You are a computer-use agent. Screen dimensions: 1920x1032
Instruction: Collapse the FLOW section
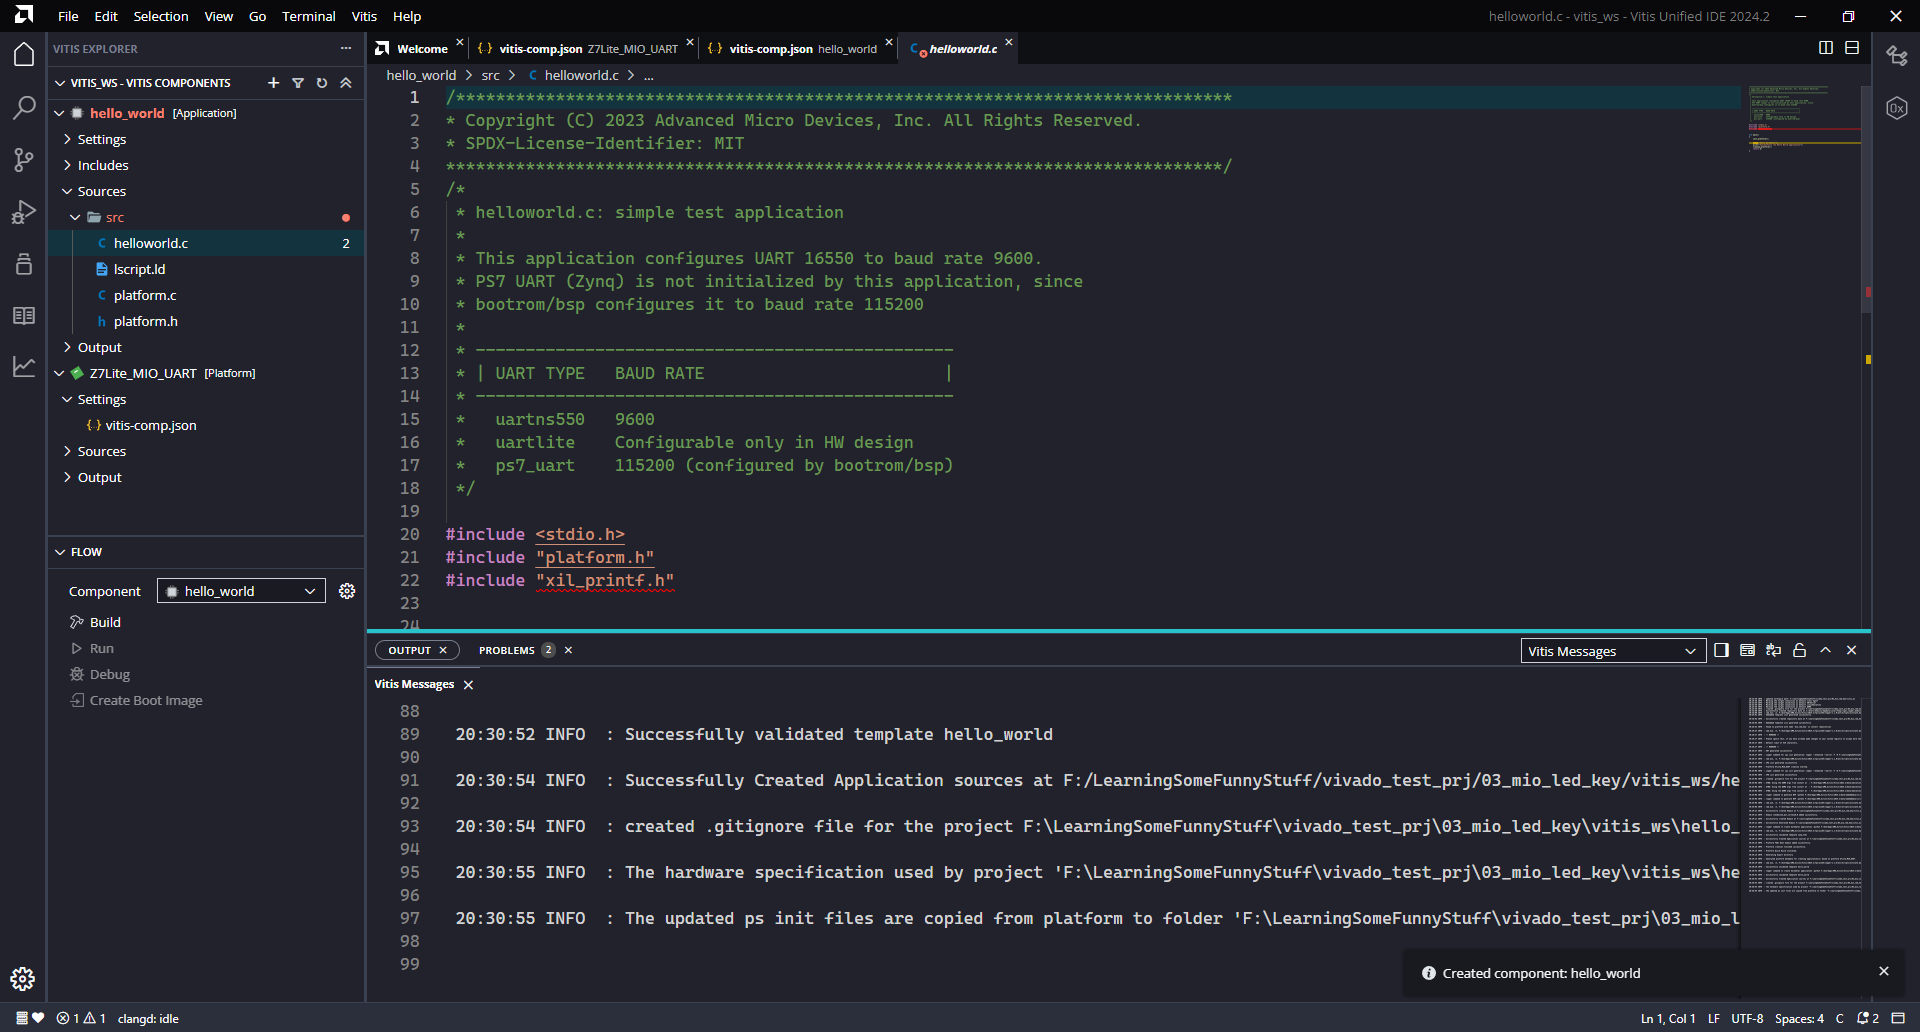(x=60, y=552)
